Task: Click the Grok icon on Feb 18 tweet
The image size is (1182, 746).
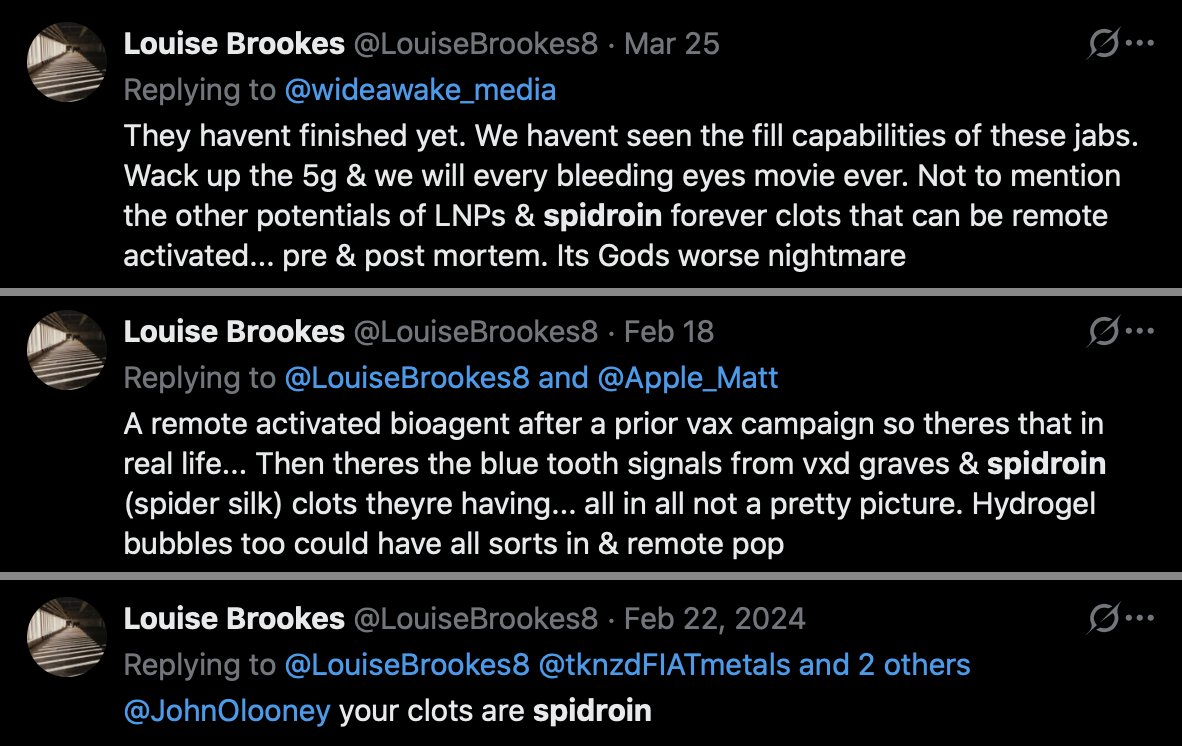Action: tap(1104, 331)
